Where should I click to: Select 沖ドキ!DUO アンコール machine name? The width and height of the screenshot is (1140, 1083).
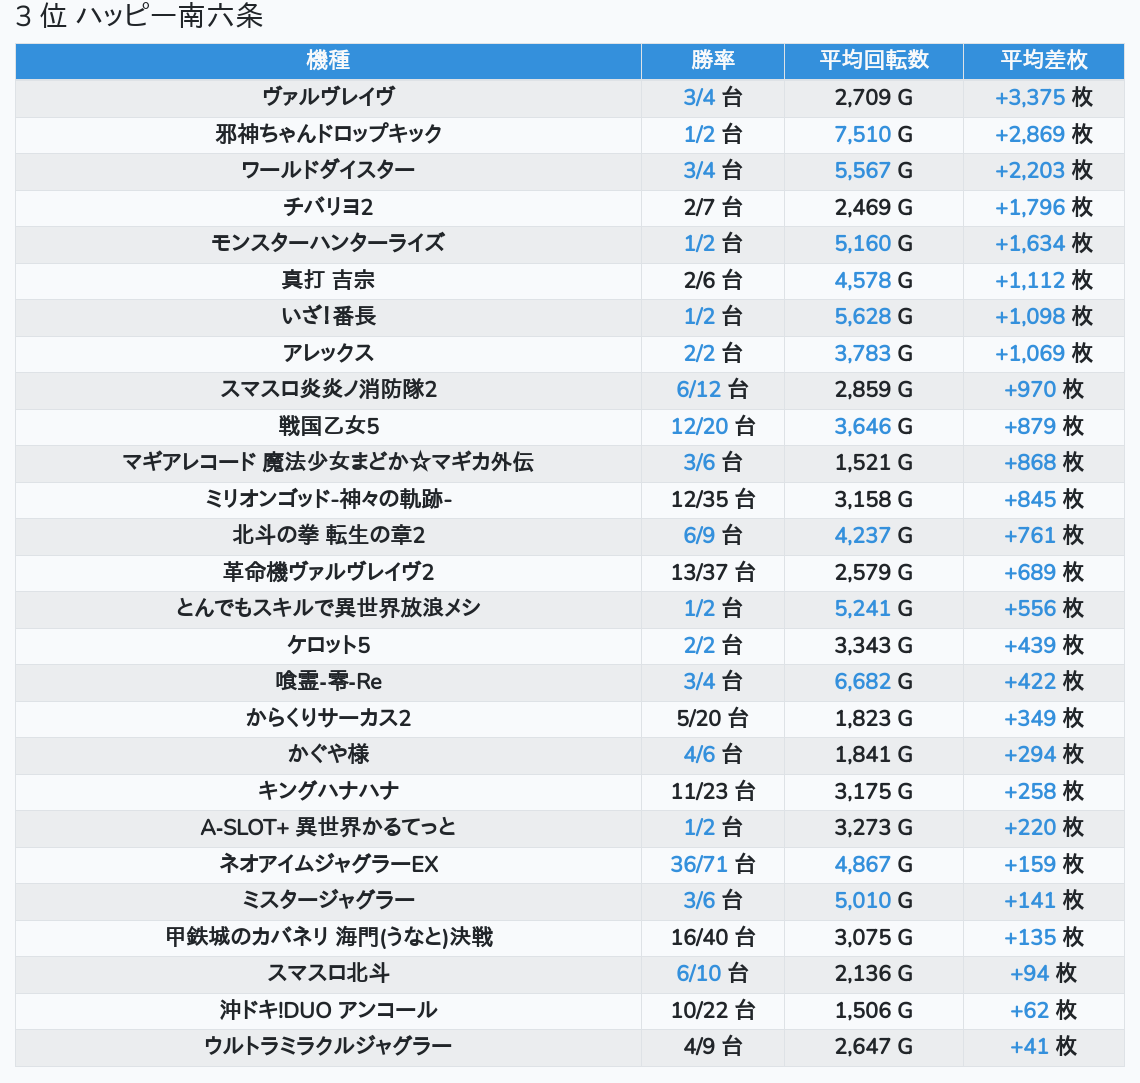328,1010
